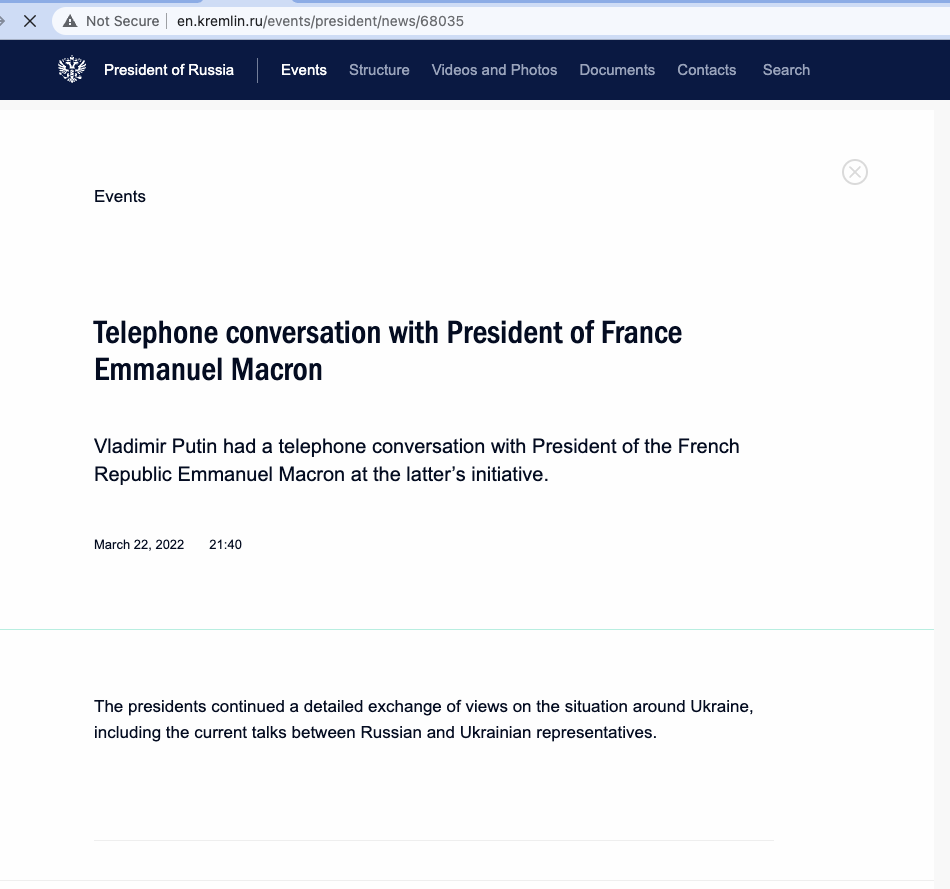Open the Structure navigation item
950x889 pixels.
tap(379, 70)
